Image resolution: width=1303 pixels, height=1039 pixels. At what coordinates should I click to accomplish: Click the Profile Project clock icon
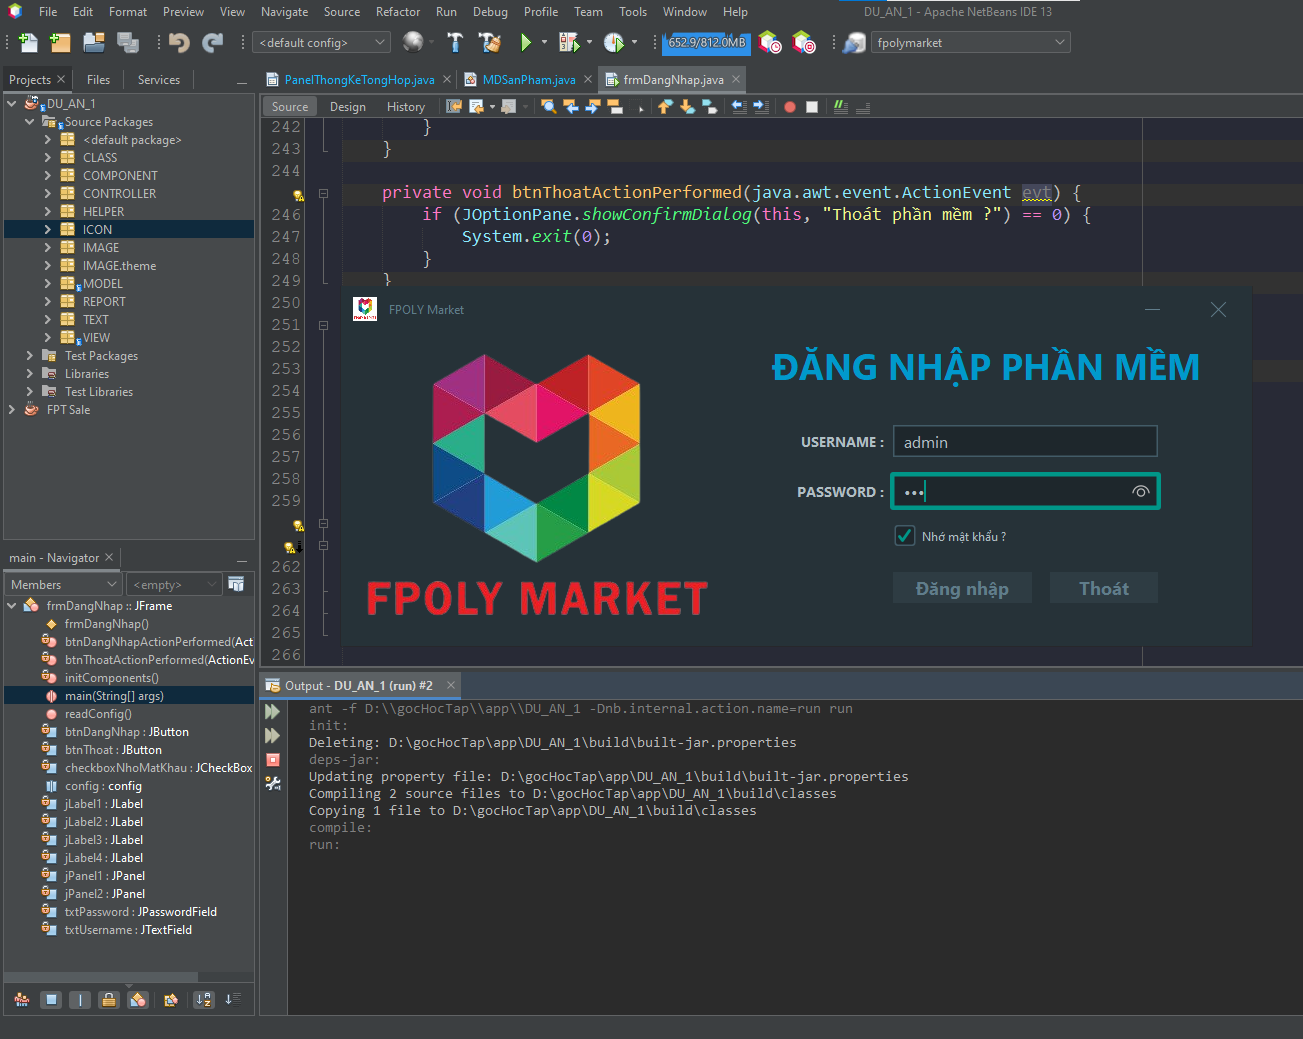pyautogui.click(x=614, y=42)
